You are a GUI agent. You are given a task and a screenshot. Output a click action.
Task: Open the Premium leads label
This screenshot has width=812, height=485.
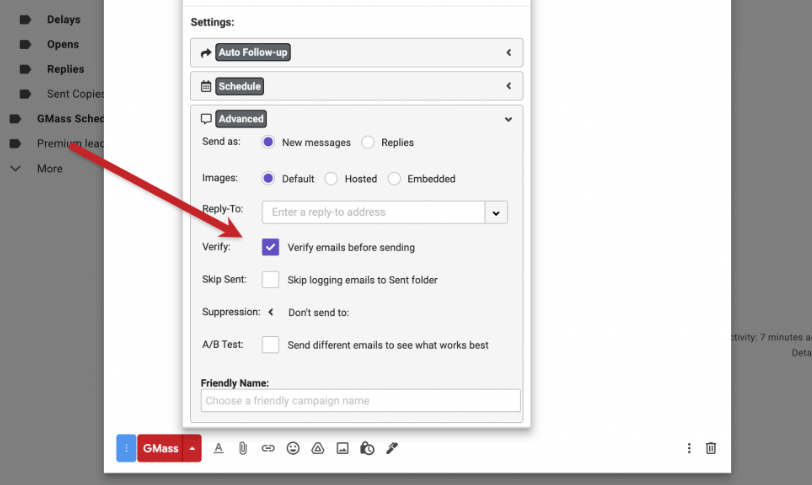coord(70,144)
